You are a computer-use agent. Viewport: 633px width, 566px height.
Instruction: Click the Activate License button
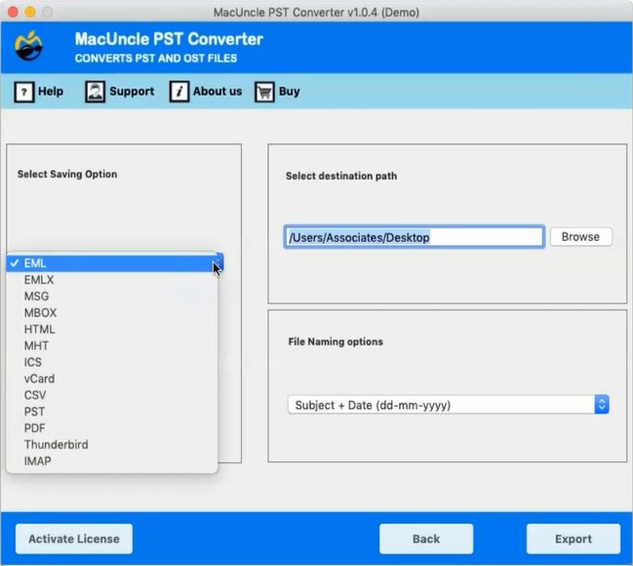(x=74, y=539)
